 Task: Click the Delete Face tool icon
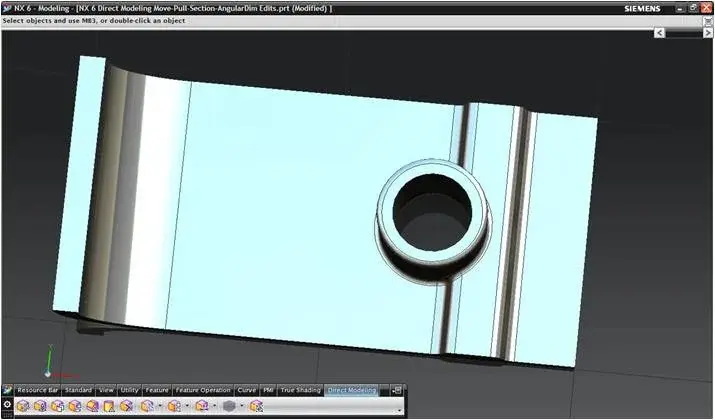coord(127,407)
